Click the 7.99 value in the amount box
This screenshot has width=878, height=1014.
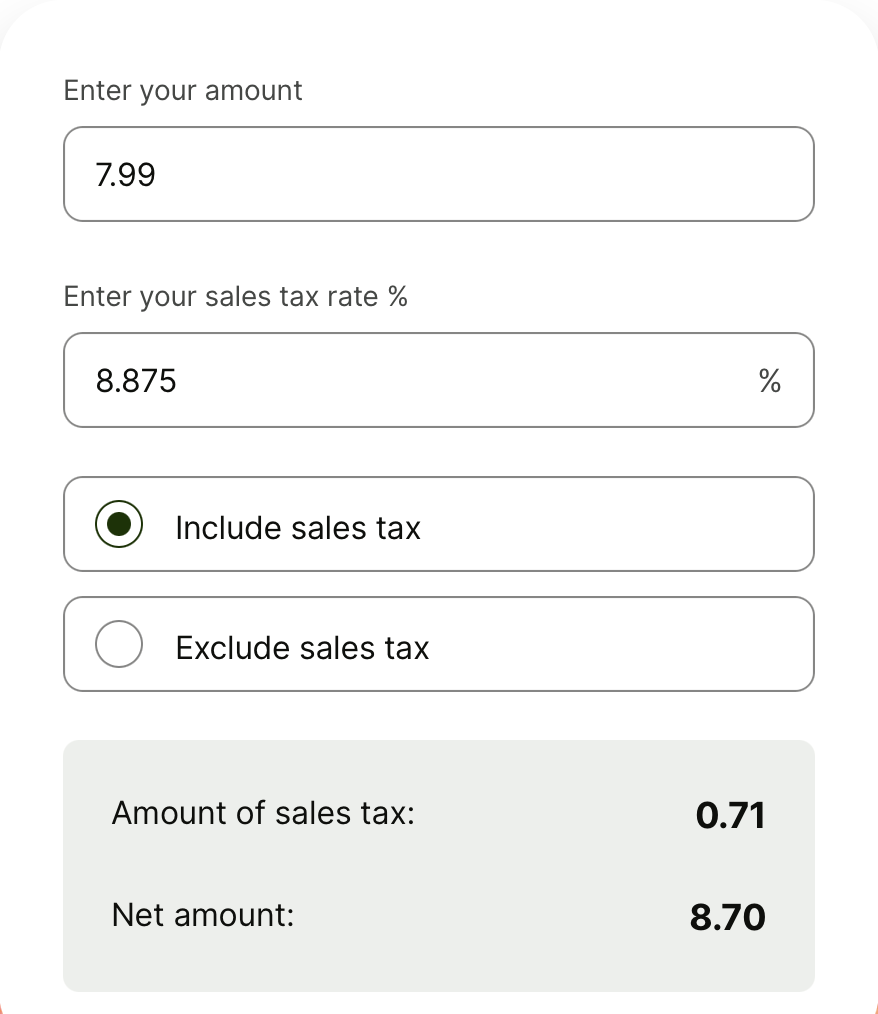[x=125, y=175]
